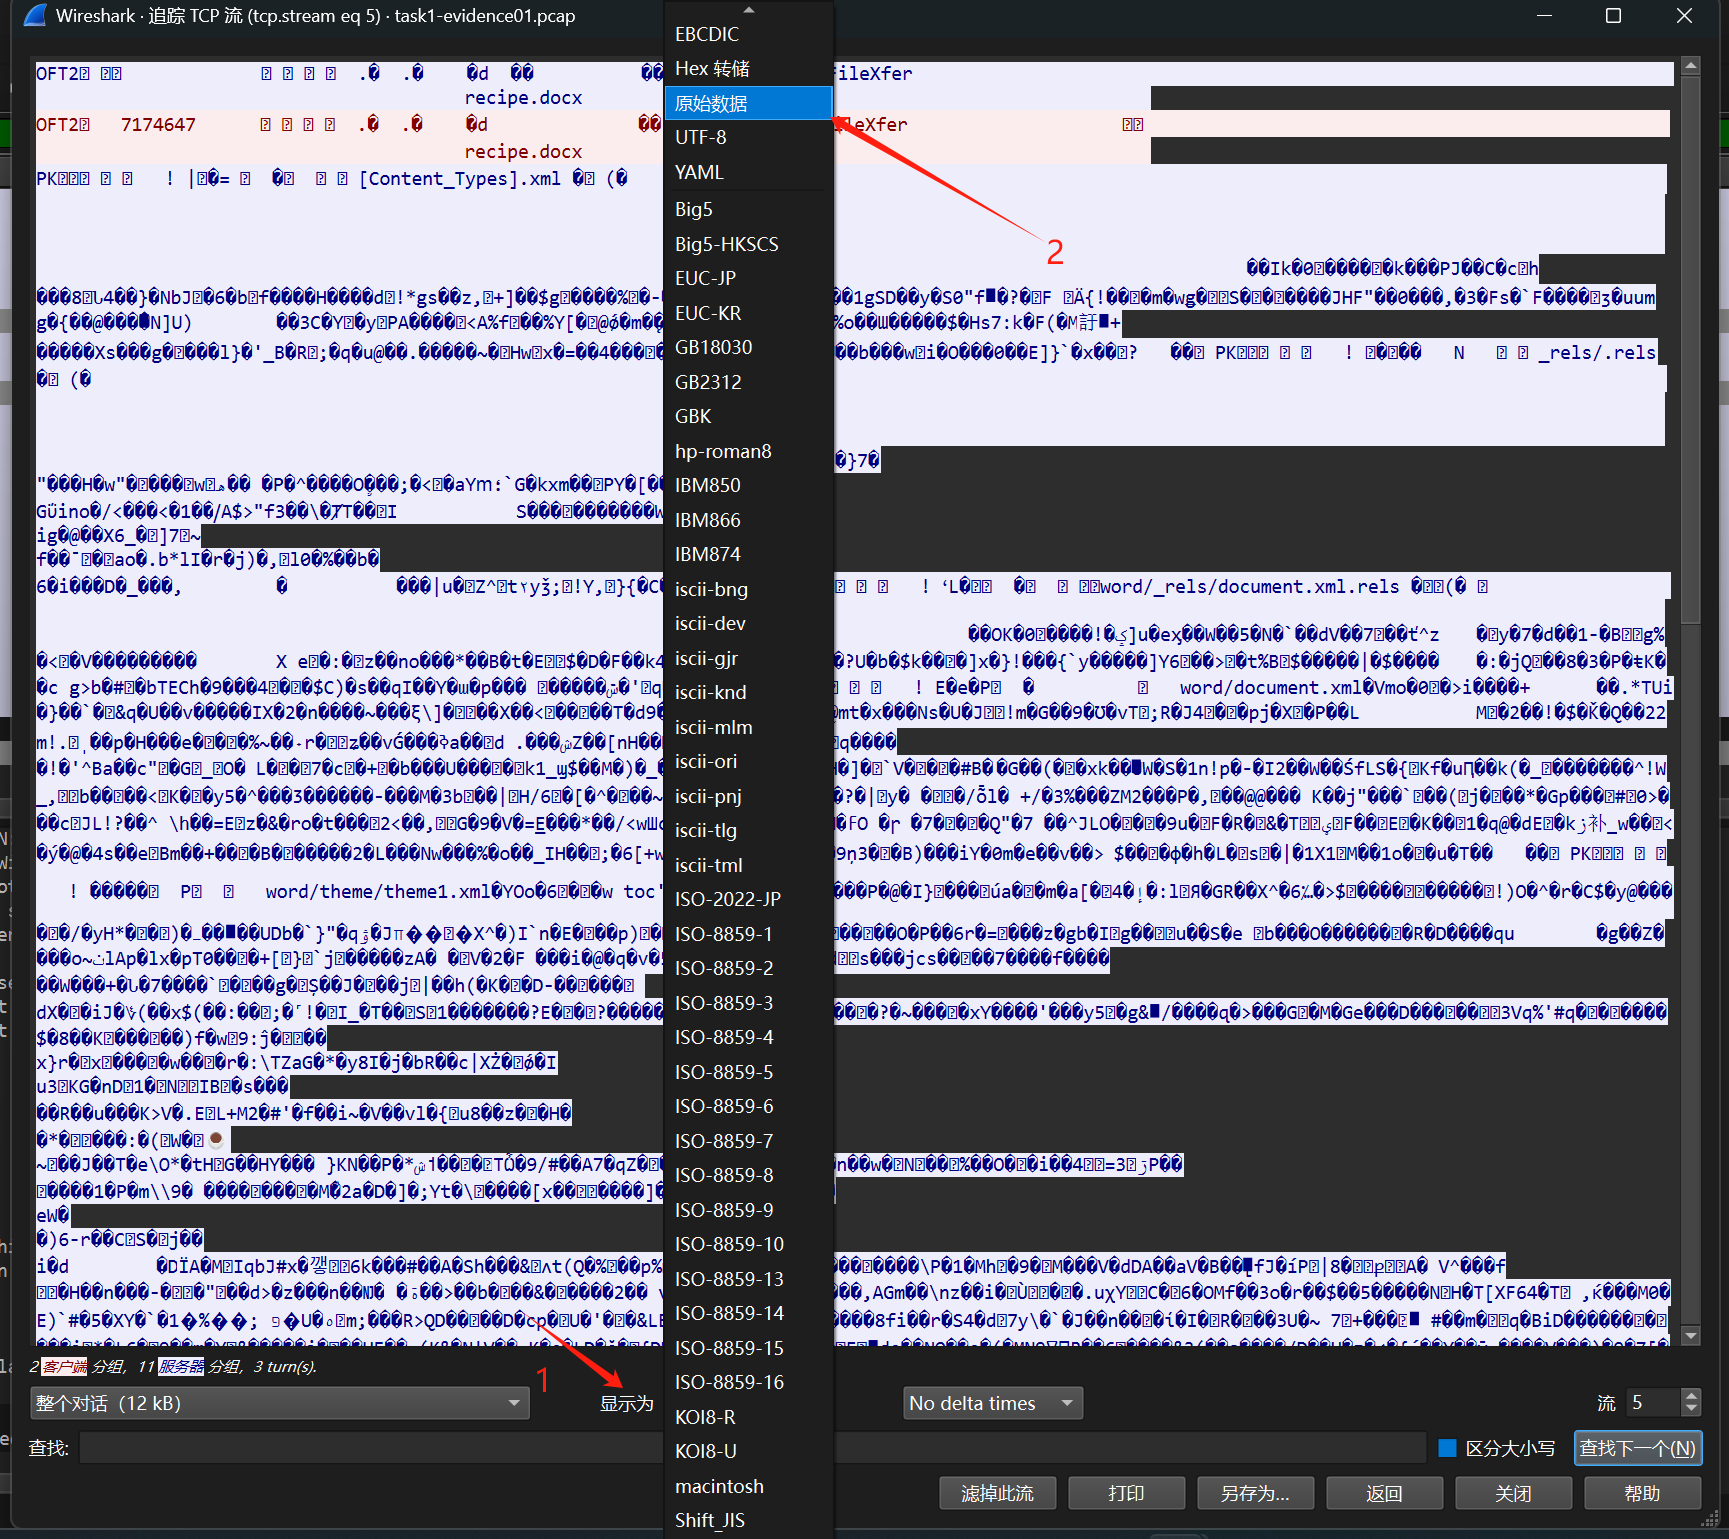Image resolution: width=1729 pixels, height=1539 pixels.
Task: Choose GB18030 encoding
Action: 749,347
